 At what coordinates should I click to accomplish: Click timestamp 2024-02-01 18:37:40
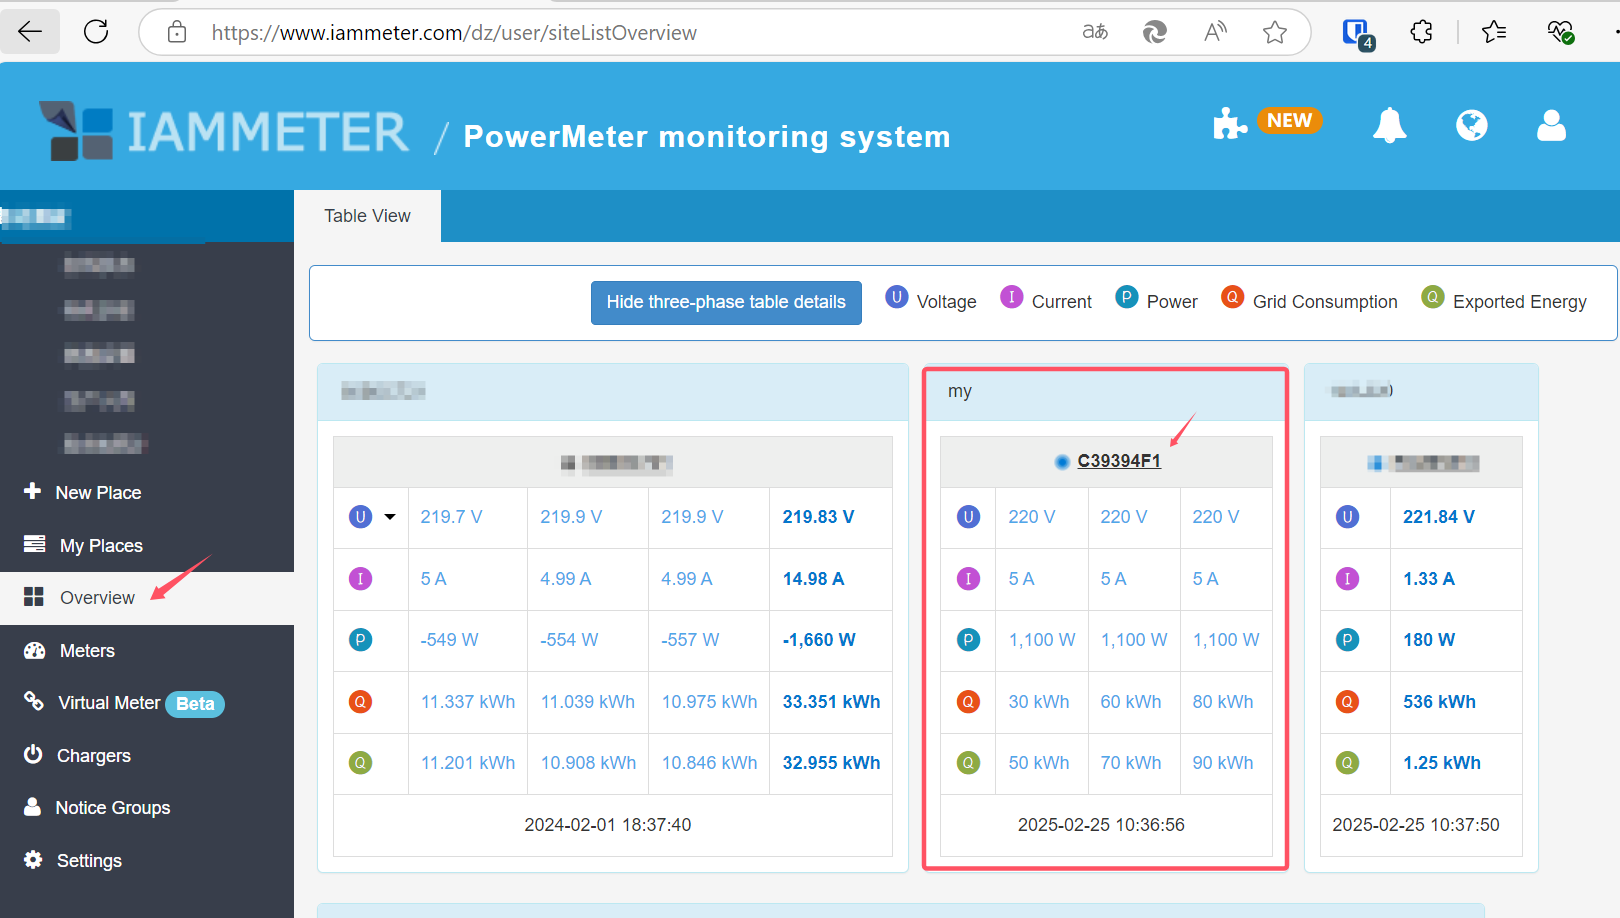pyautogui.click(x=608, y=825)
